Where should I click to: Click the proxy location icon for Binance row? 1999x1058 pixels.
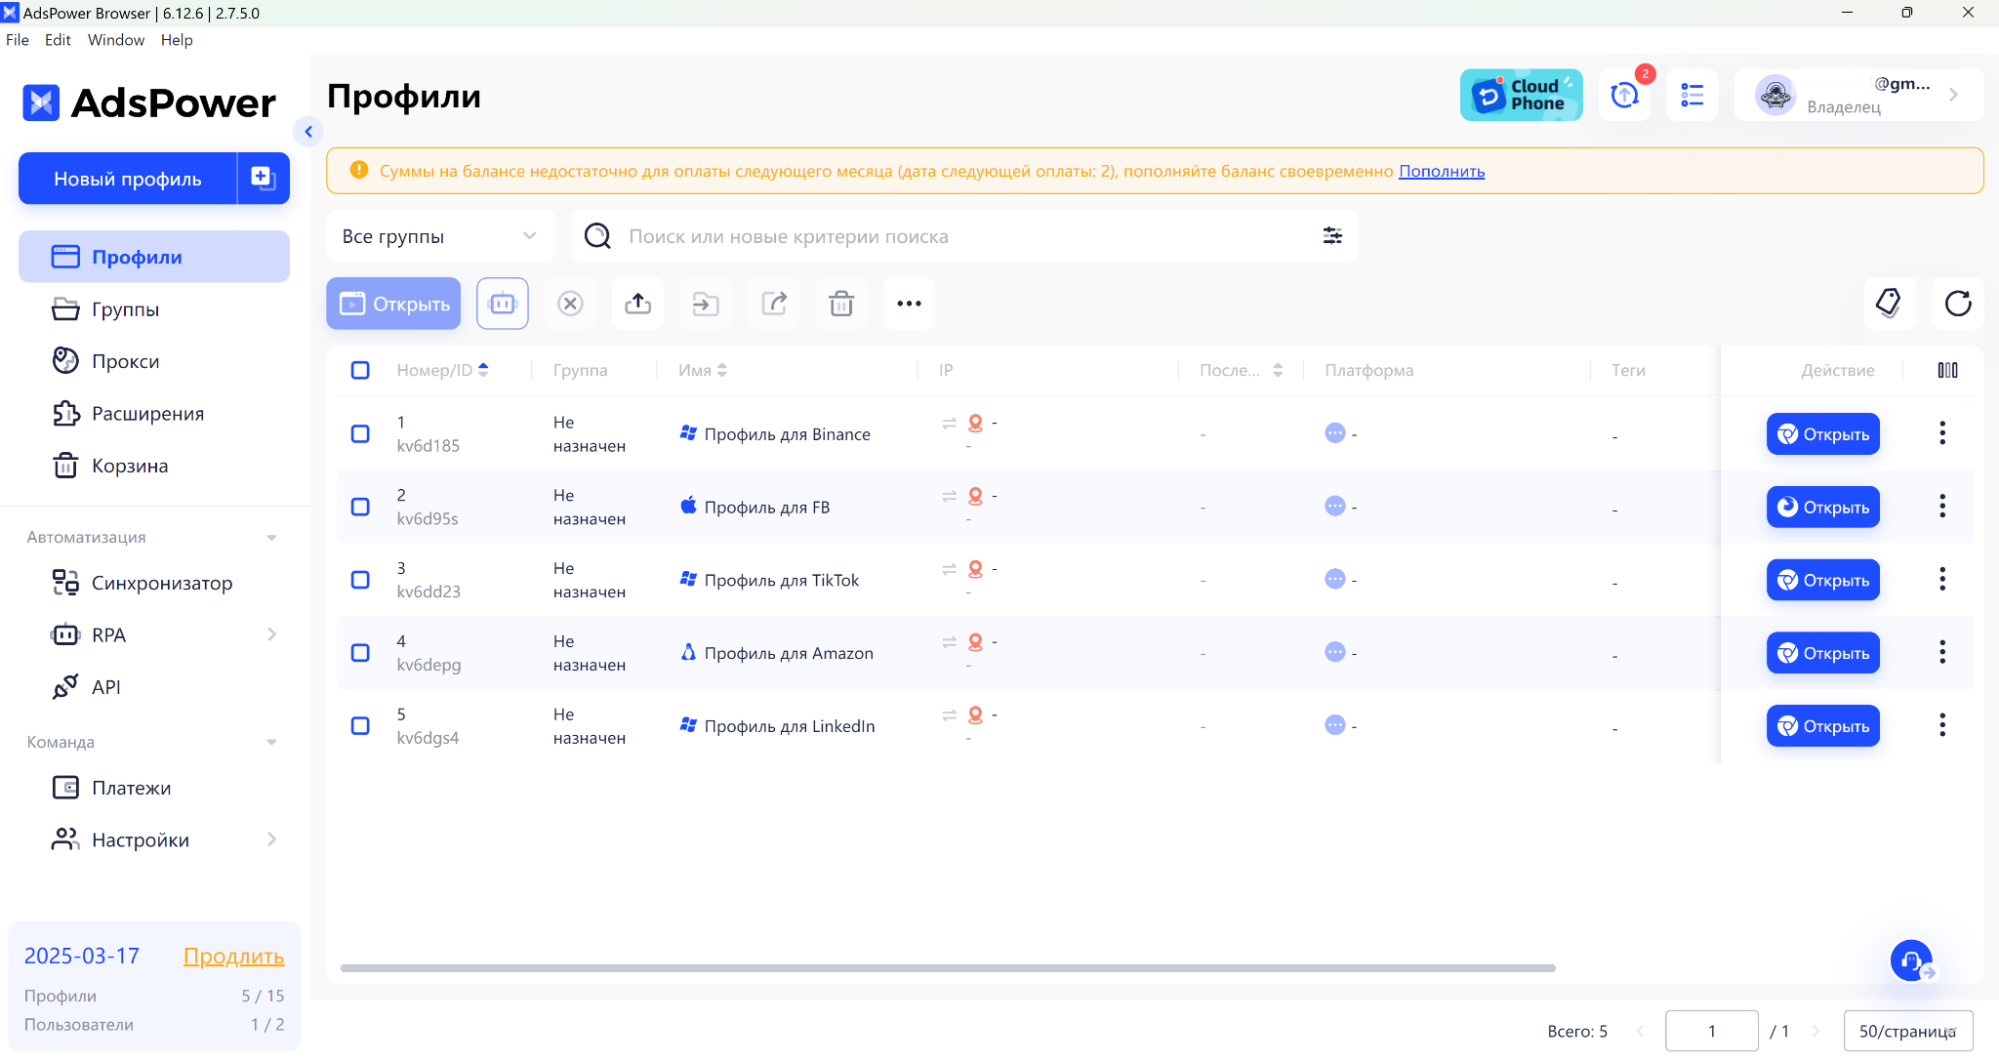(x=975, y=423)
